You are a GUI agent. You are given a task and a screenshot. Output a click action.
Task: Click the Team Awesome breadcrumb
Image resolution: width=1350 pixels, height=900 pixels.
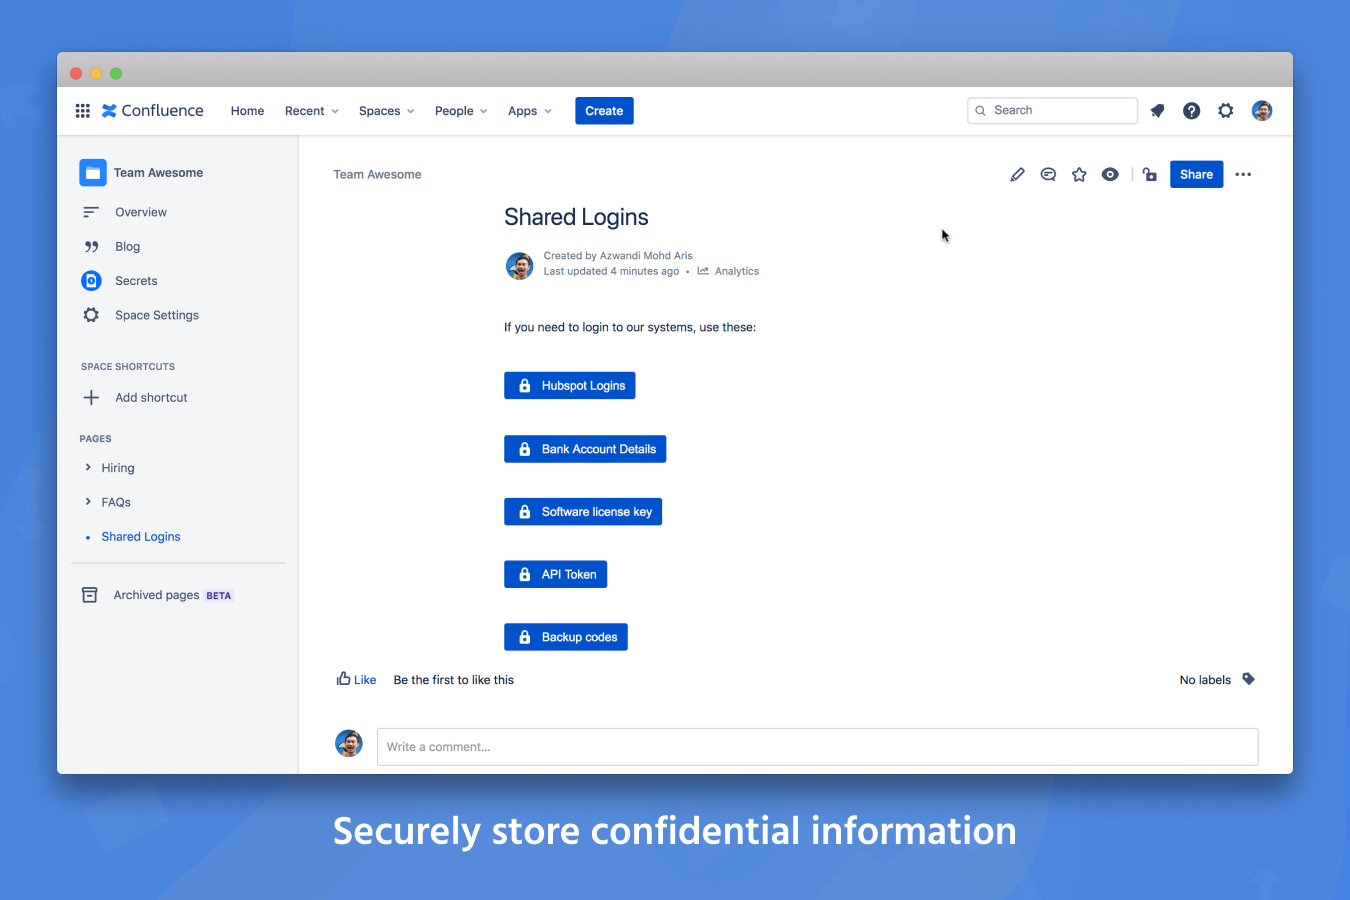click(x=377, y=174)
